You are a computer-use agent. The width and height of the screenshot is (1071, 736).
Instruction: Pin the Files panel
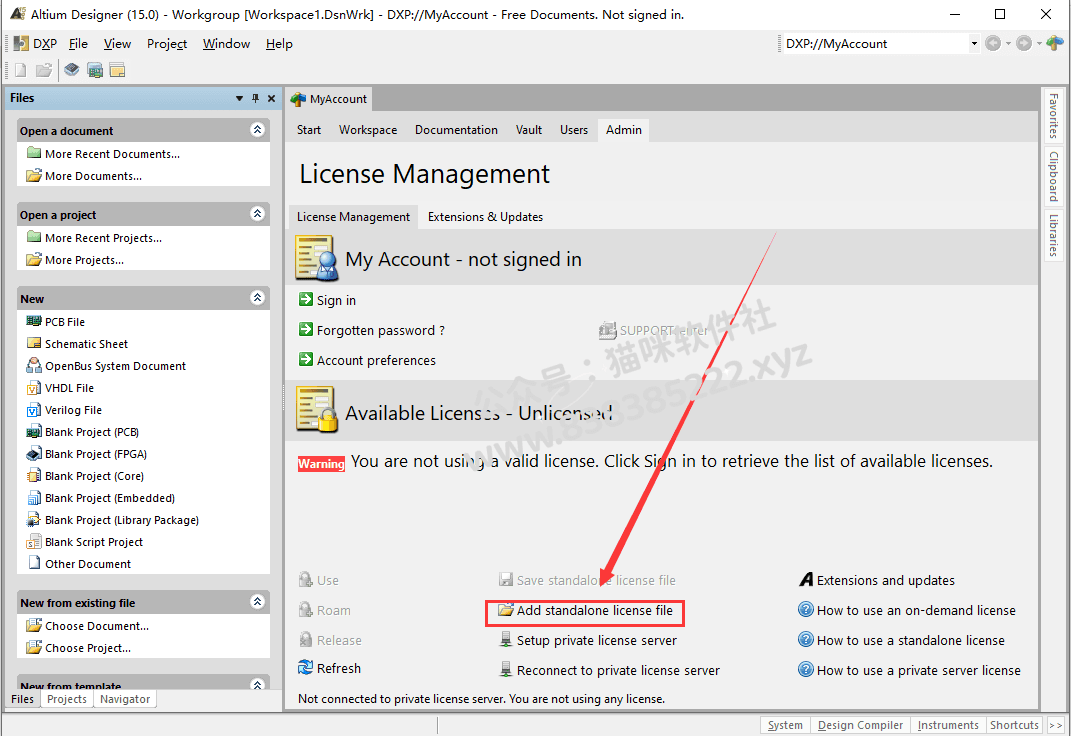(x=255, y=98)
